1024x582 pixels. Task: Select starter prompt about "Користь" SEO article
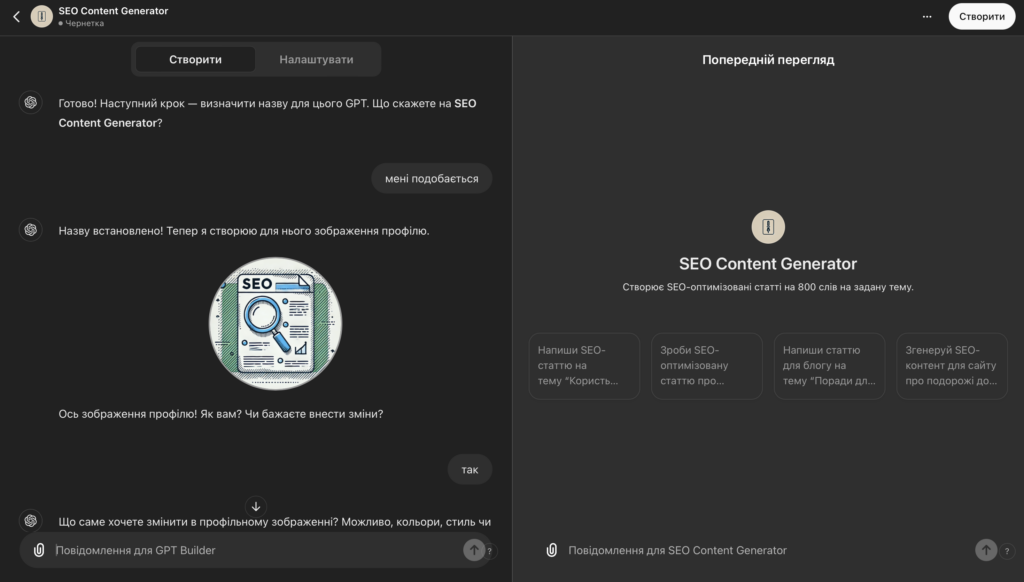click(x=584, y=366)
